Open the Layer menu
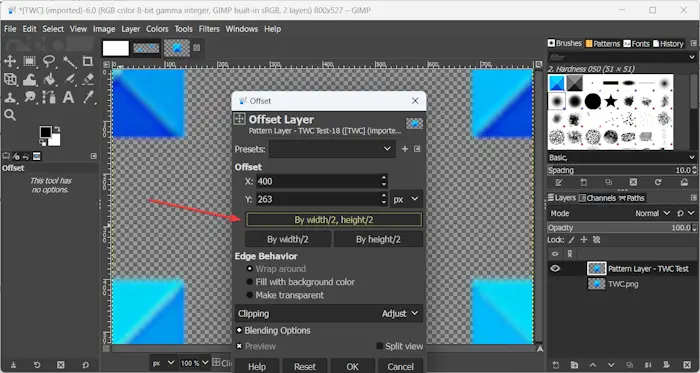The width and height of the screenshot is (700, 373). 131,29
